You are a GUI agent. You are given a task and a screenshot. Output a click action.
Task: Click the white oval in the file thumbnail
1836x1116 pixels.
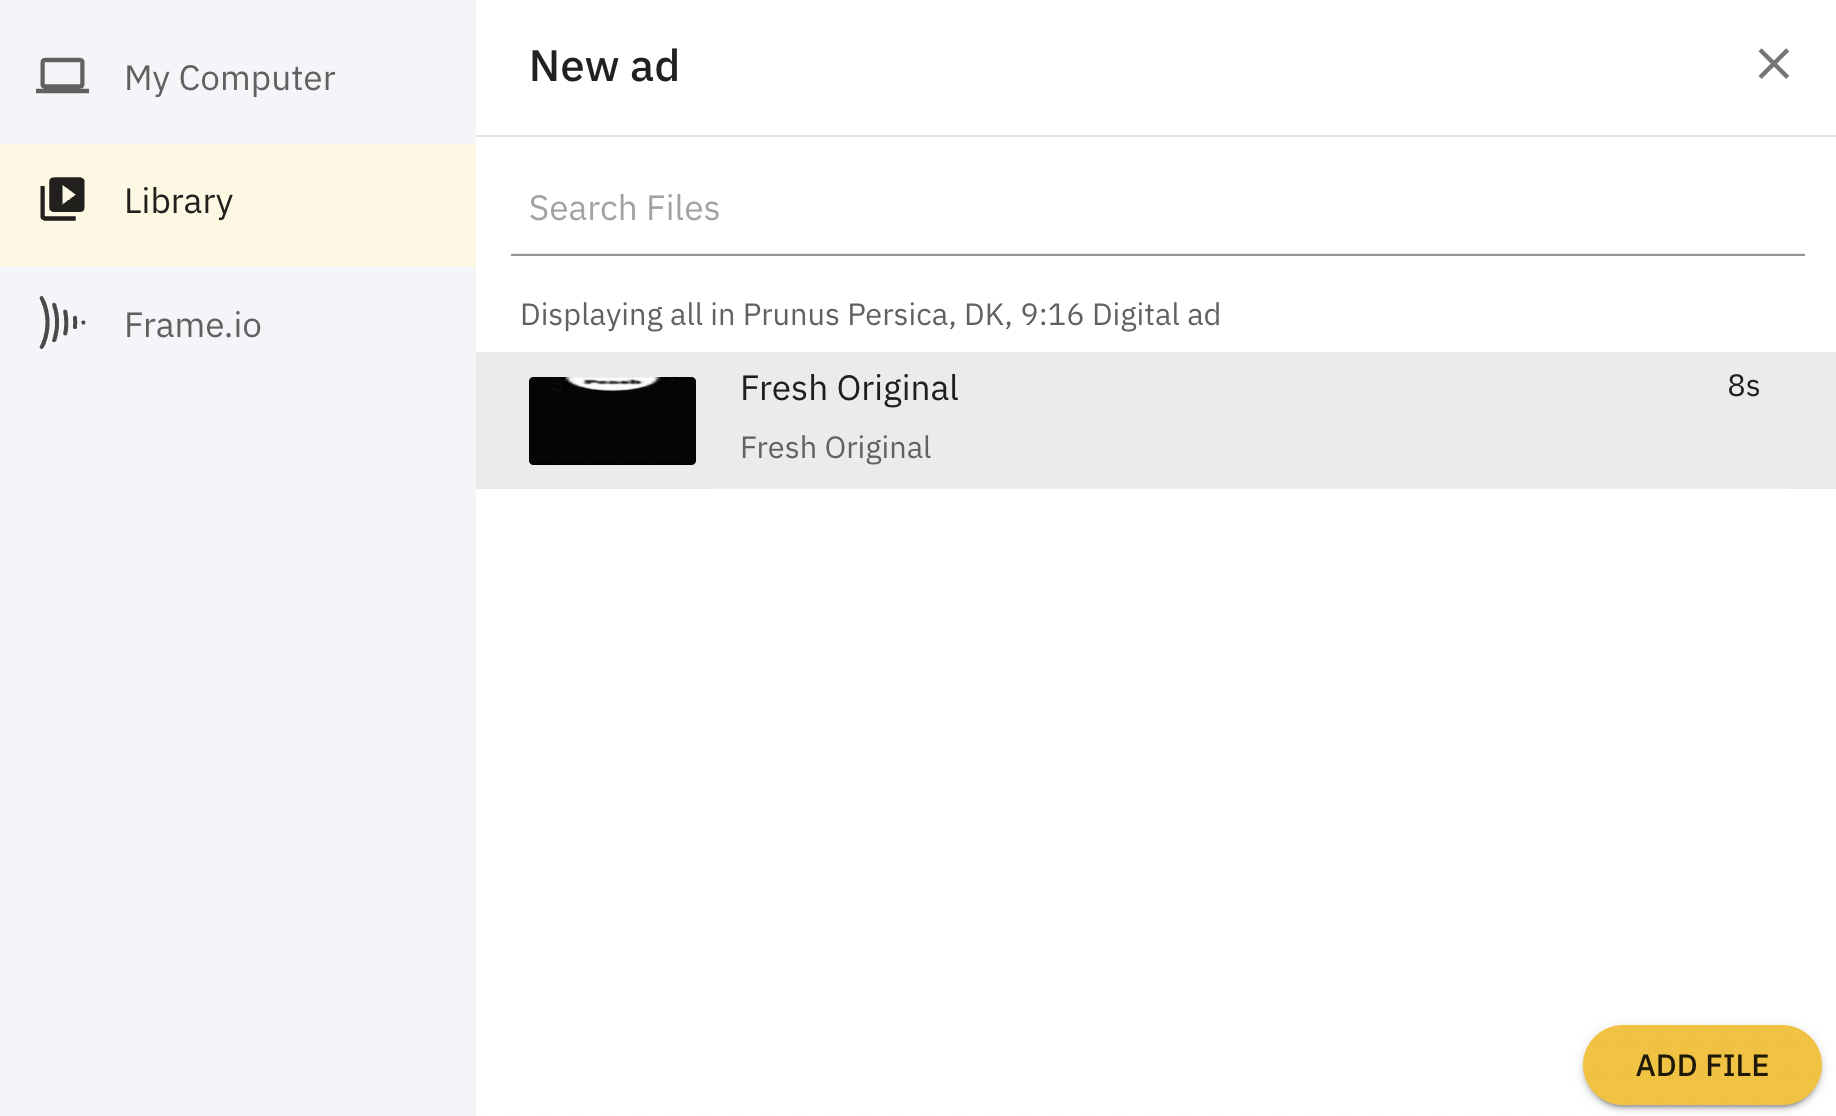coord(612,382)
